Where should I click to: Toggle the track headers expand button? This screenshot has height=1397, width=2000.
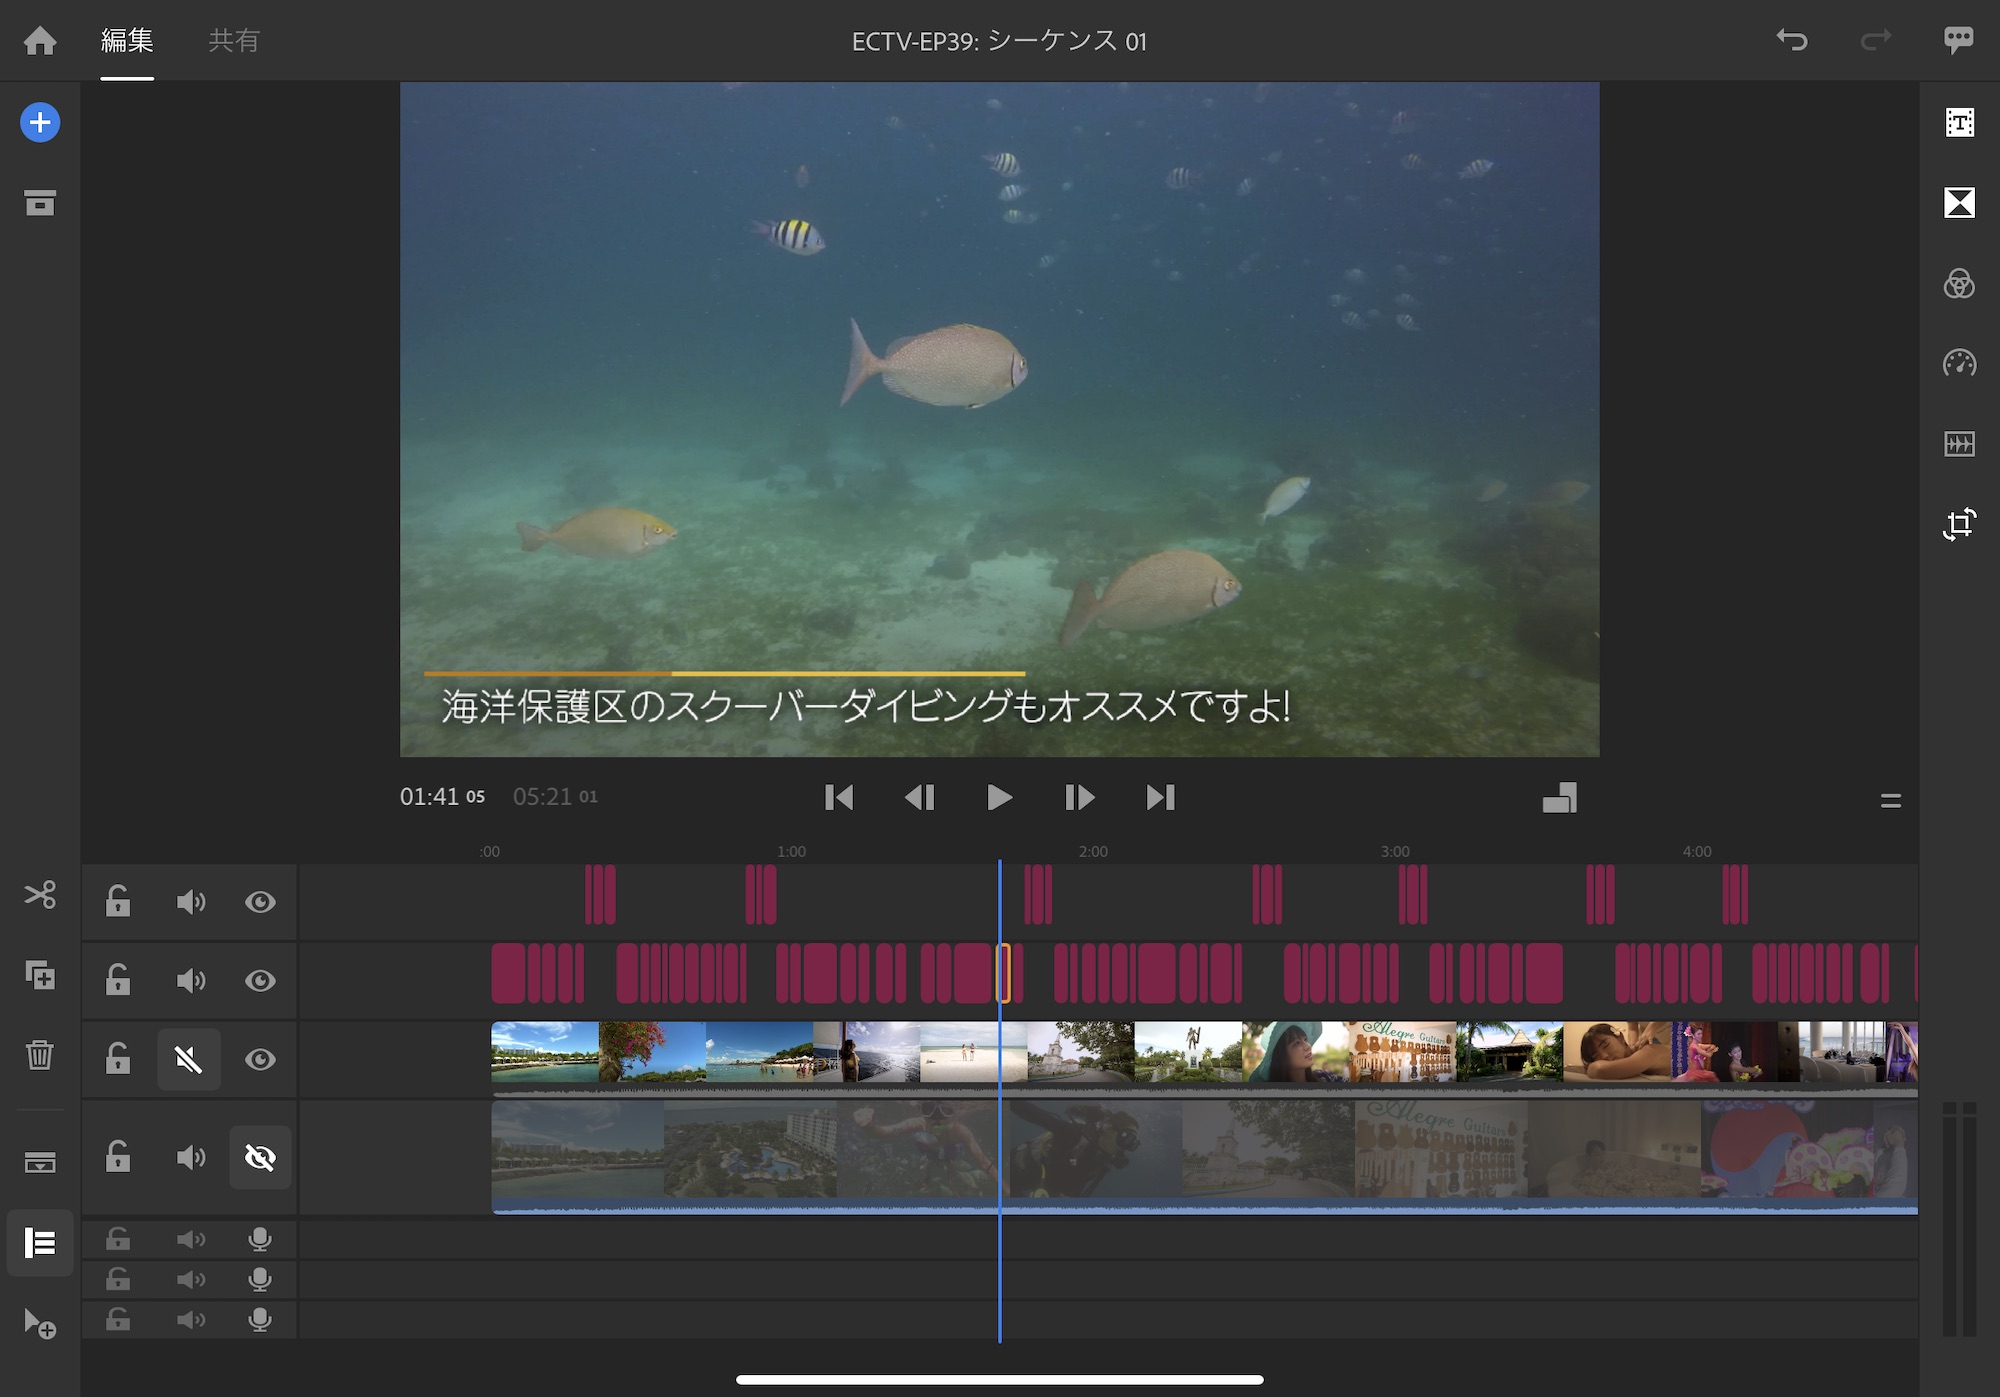(40, 1243)
